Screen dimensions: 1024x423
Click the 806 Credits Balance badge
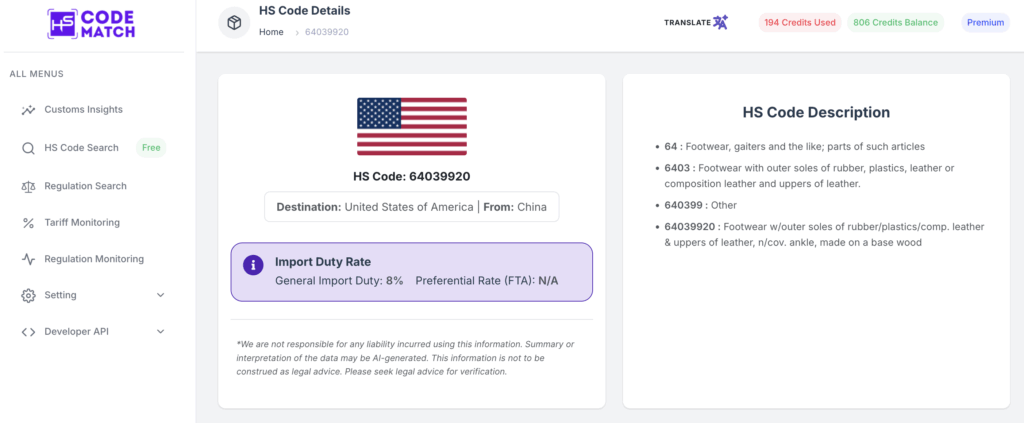click(897, 22)
